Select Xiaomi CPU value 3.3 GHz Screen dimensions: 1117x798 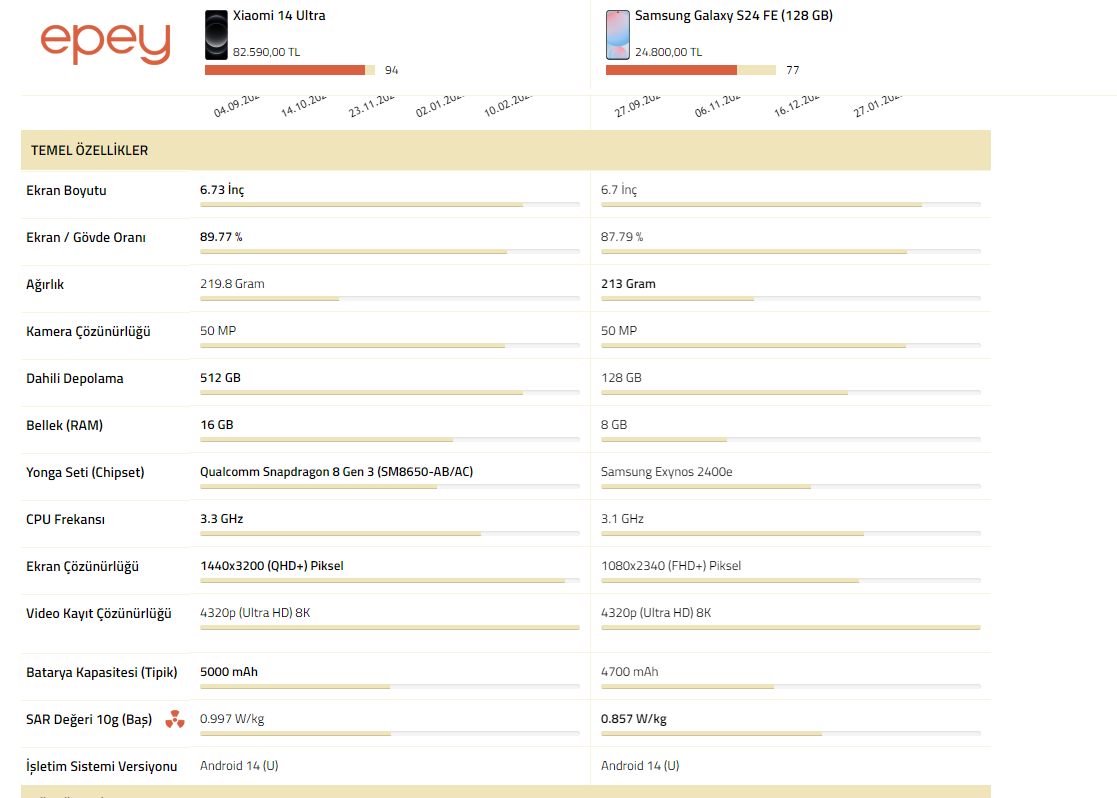pyautogui.click(x=222, y=519)
